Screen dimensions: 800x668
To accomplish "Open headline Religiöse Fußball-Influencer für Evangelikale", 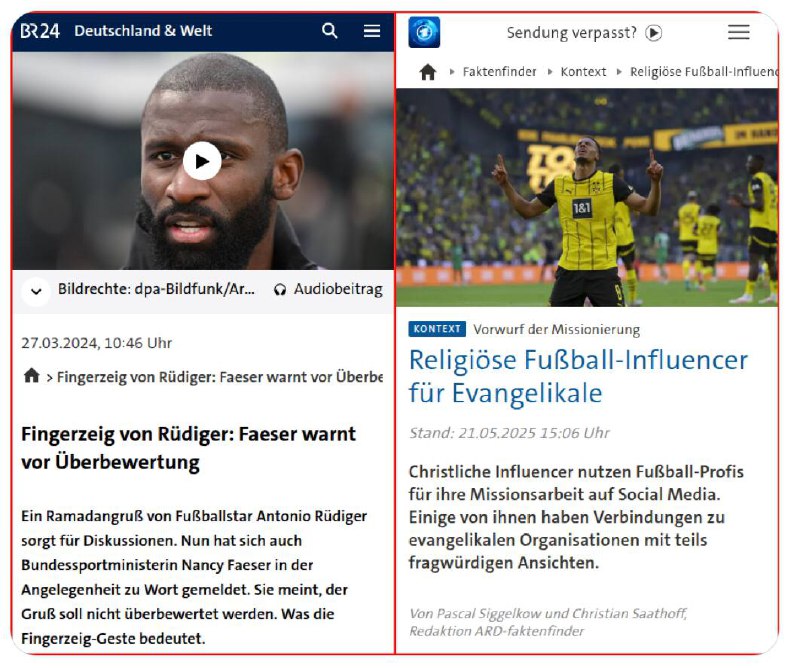I will pyautogui.click(x=578, y=376).
